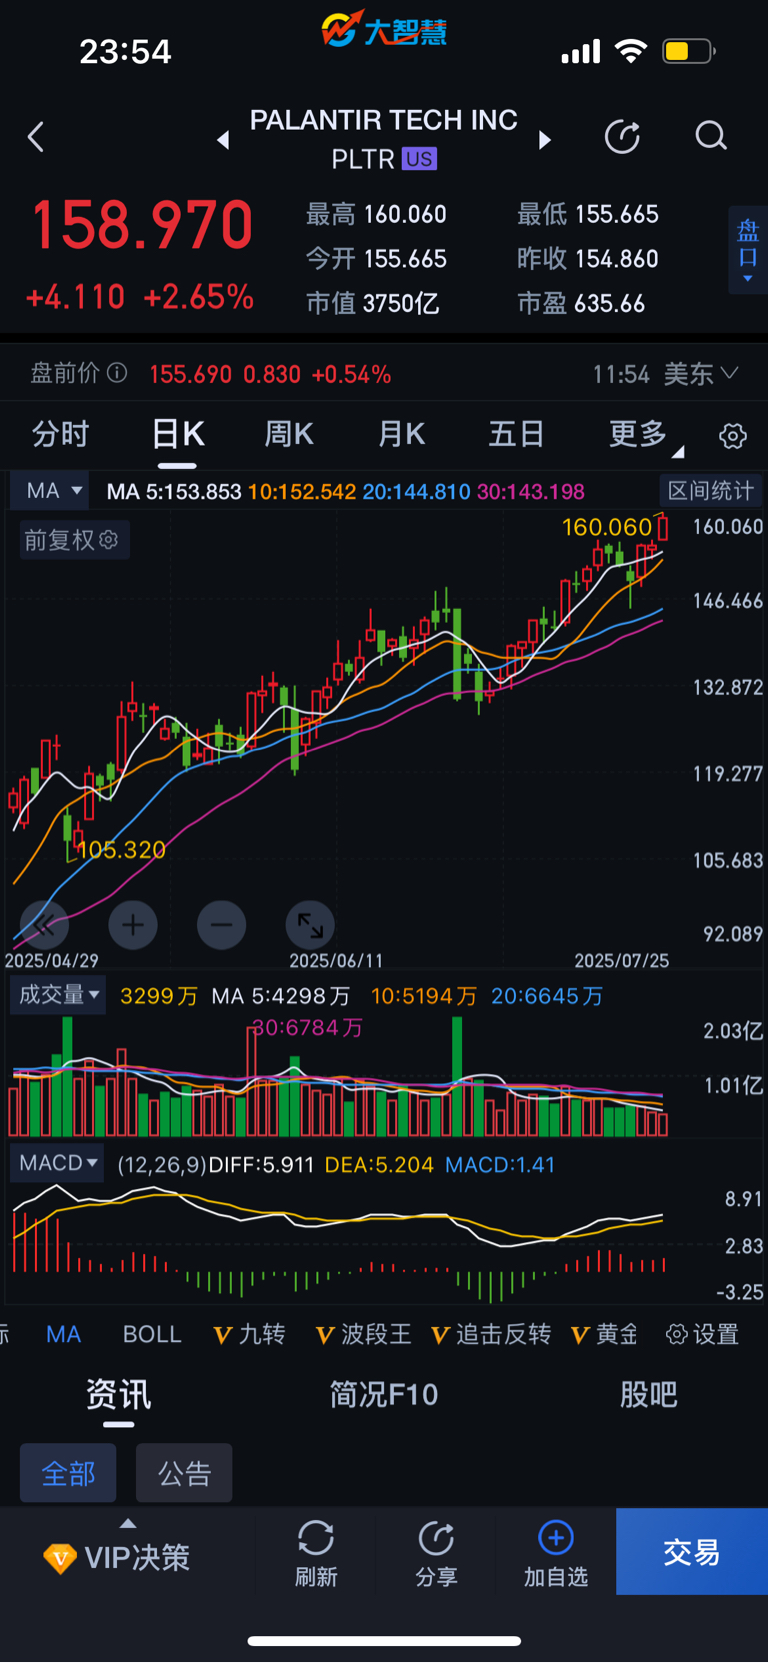Add stock via 加自选 icon
768x1663 pixels.
point(556,1552)
